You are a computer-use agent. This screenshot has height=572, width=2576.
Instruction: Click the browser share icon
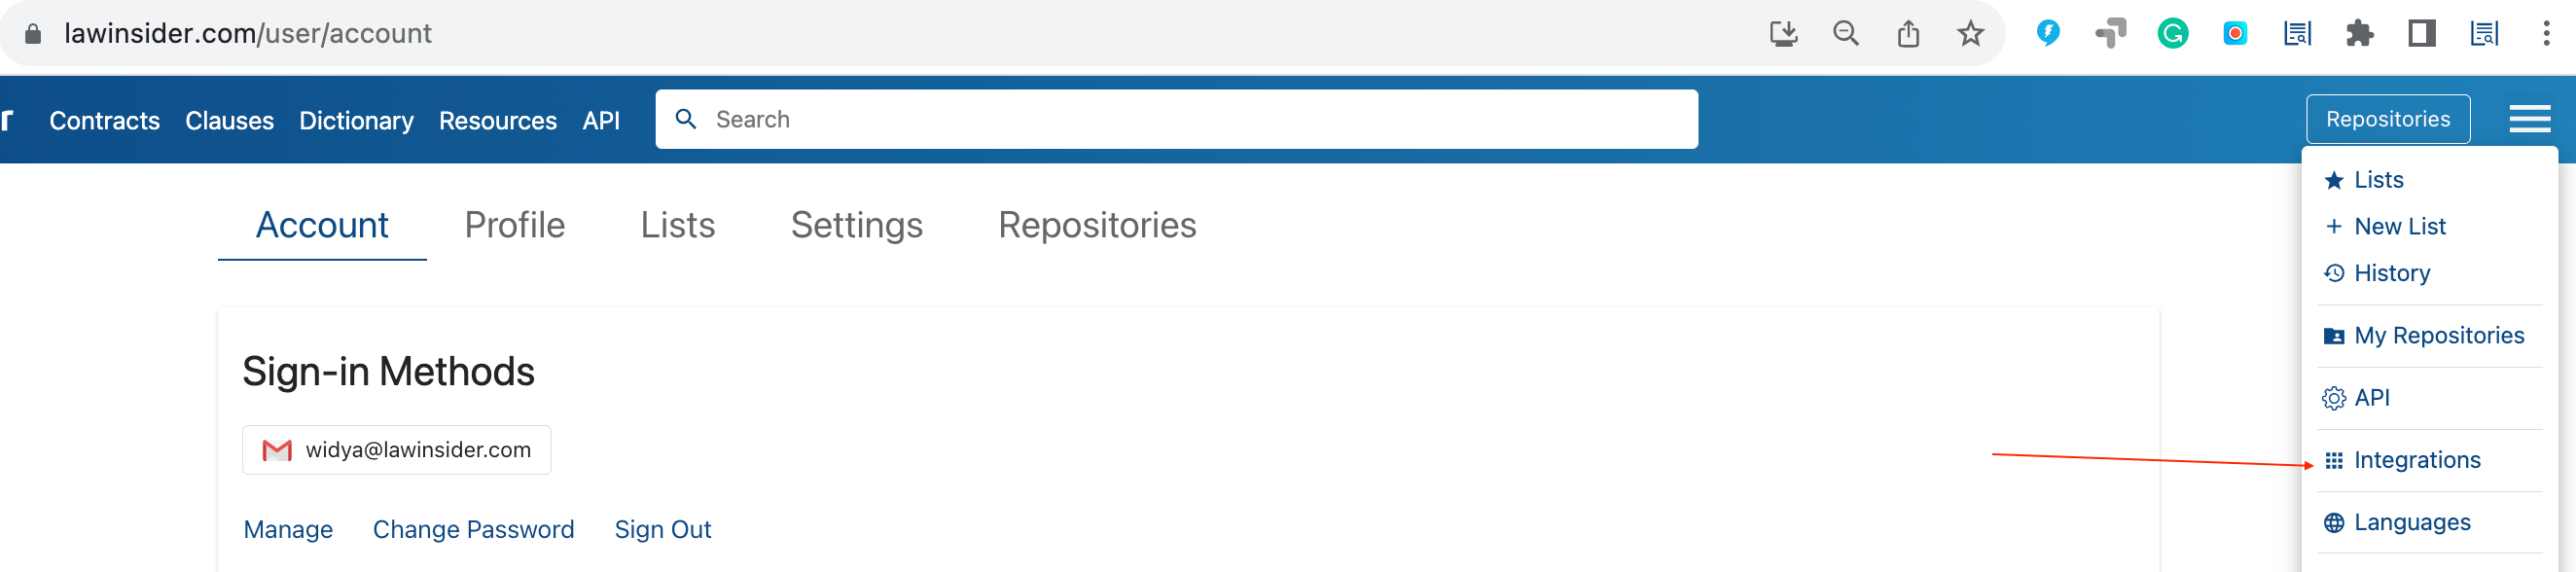[x=1908, y=34]
